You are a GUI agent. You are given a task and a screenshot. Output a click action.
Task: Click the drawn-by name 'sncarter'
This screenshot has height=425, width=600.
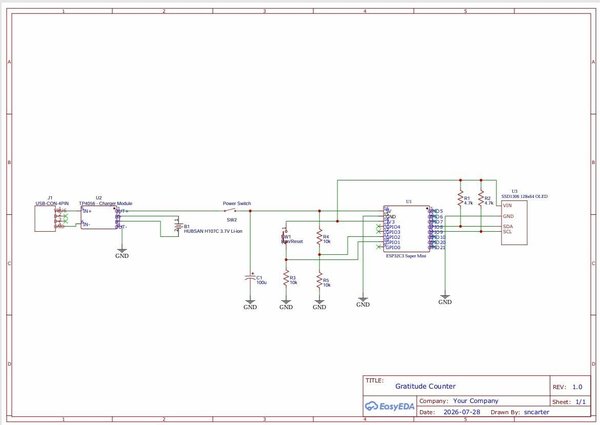[x=536, y=412]
